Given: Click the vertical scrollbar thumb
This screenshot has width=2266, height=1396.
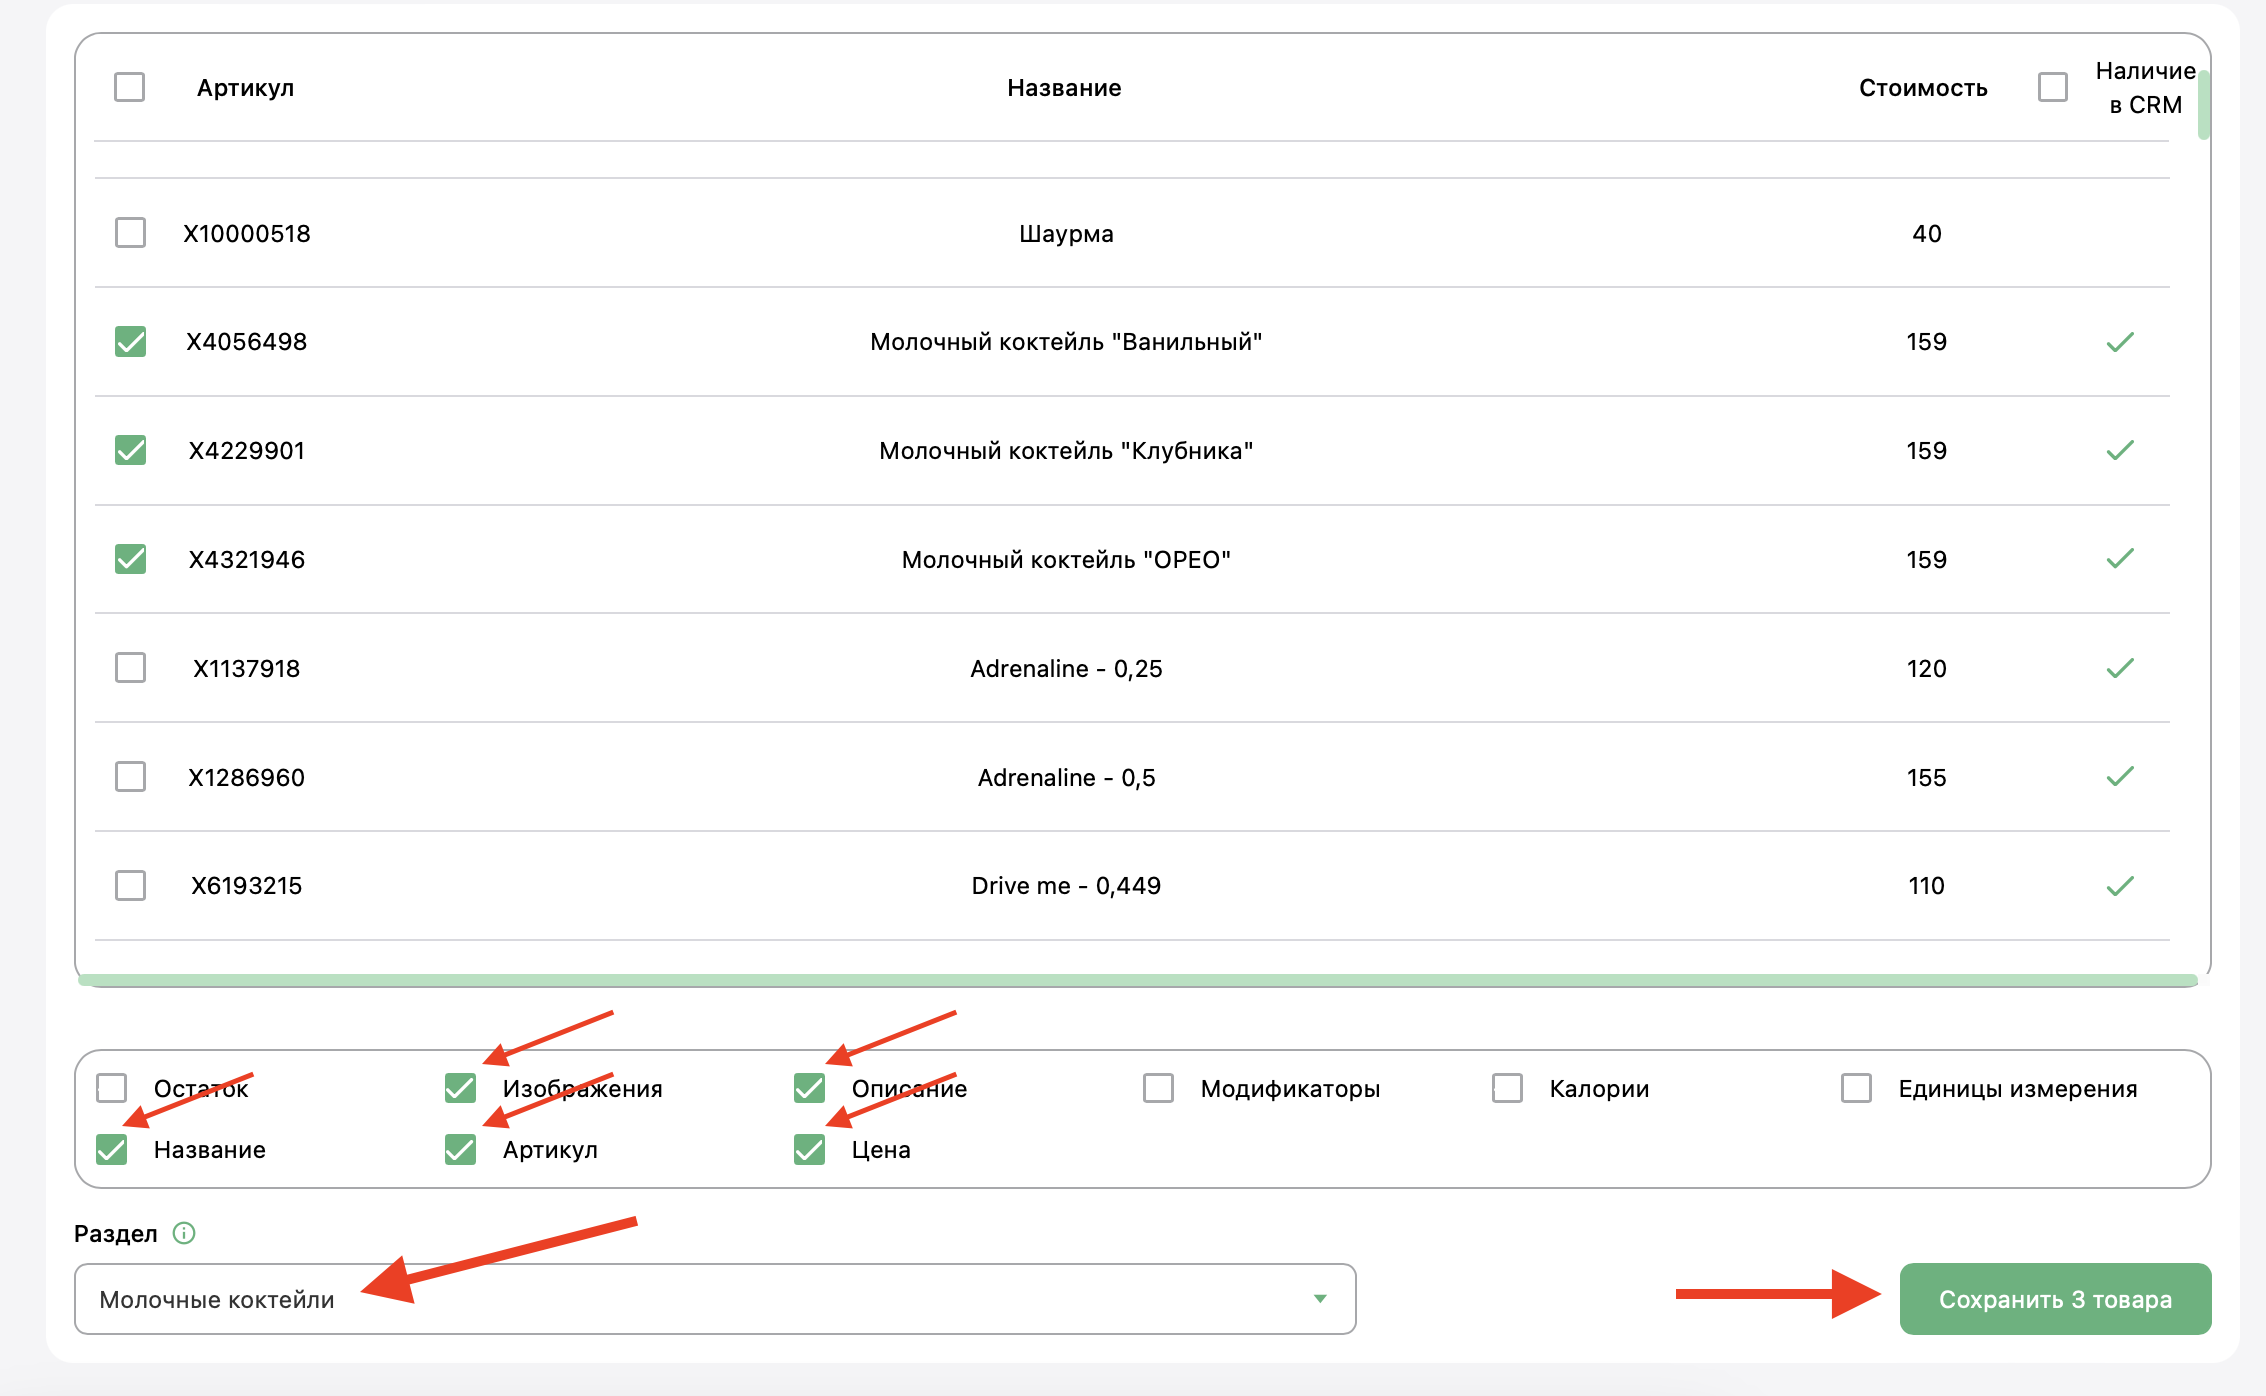Looking at the screenshot, I should pos(2203,105).
